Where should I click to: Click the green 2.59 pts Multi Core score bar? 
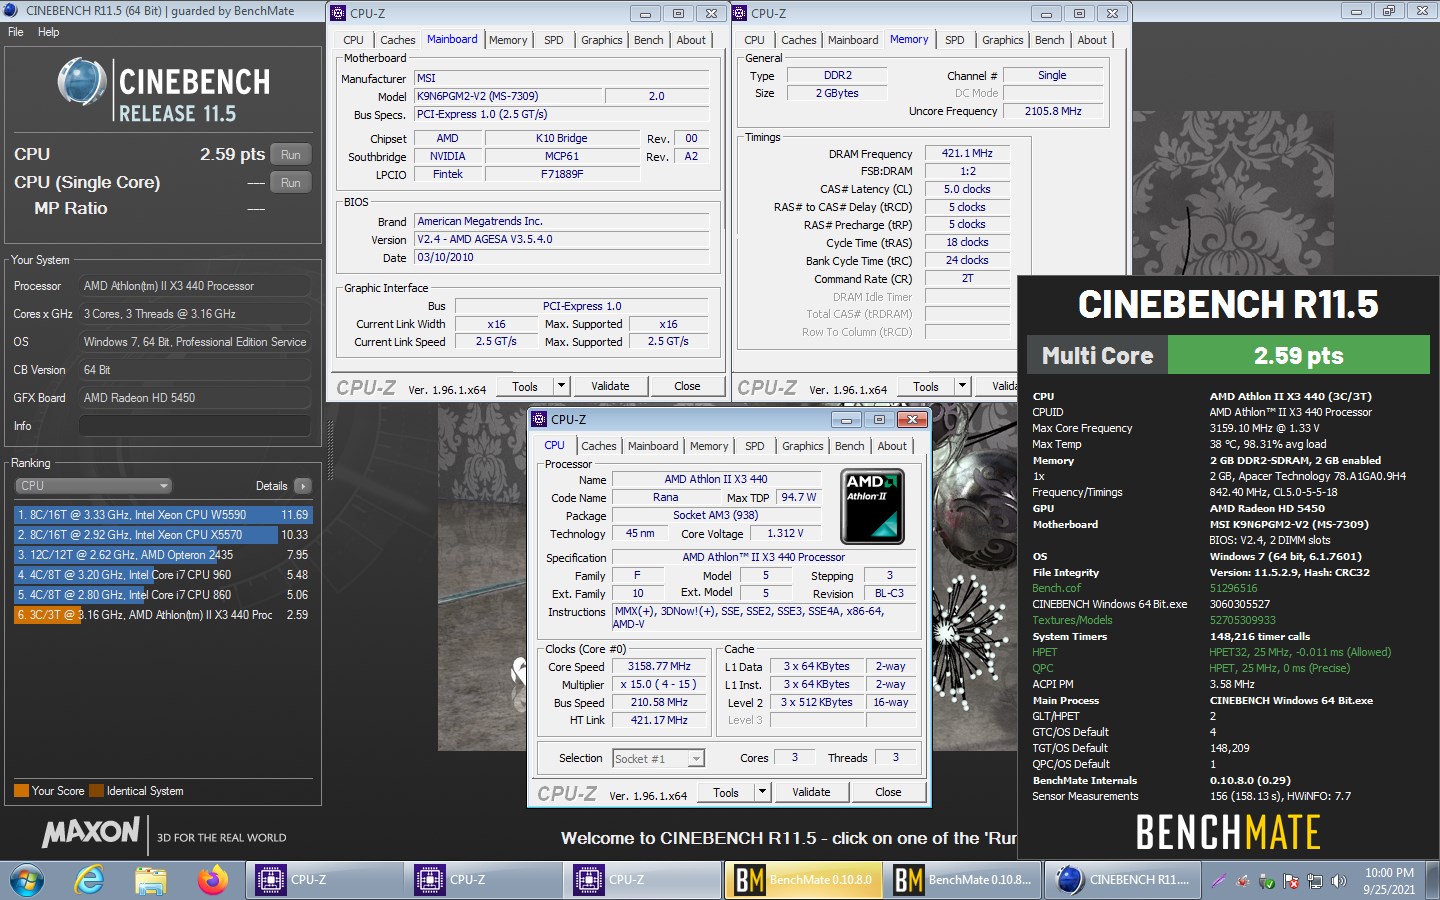pos(1298,355)
